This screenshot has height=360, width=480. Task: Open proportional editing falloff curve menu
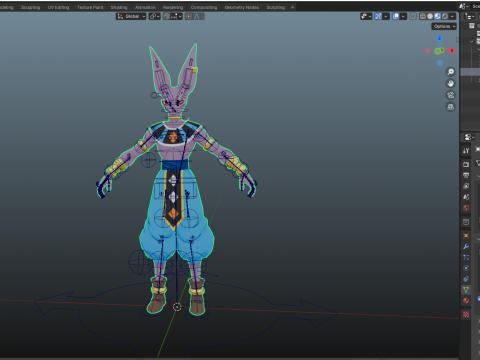[199, 16]
